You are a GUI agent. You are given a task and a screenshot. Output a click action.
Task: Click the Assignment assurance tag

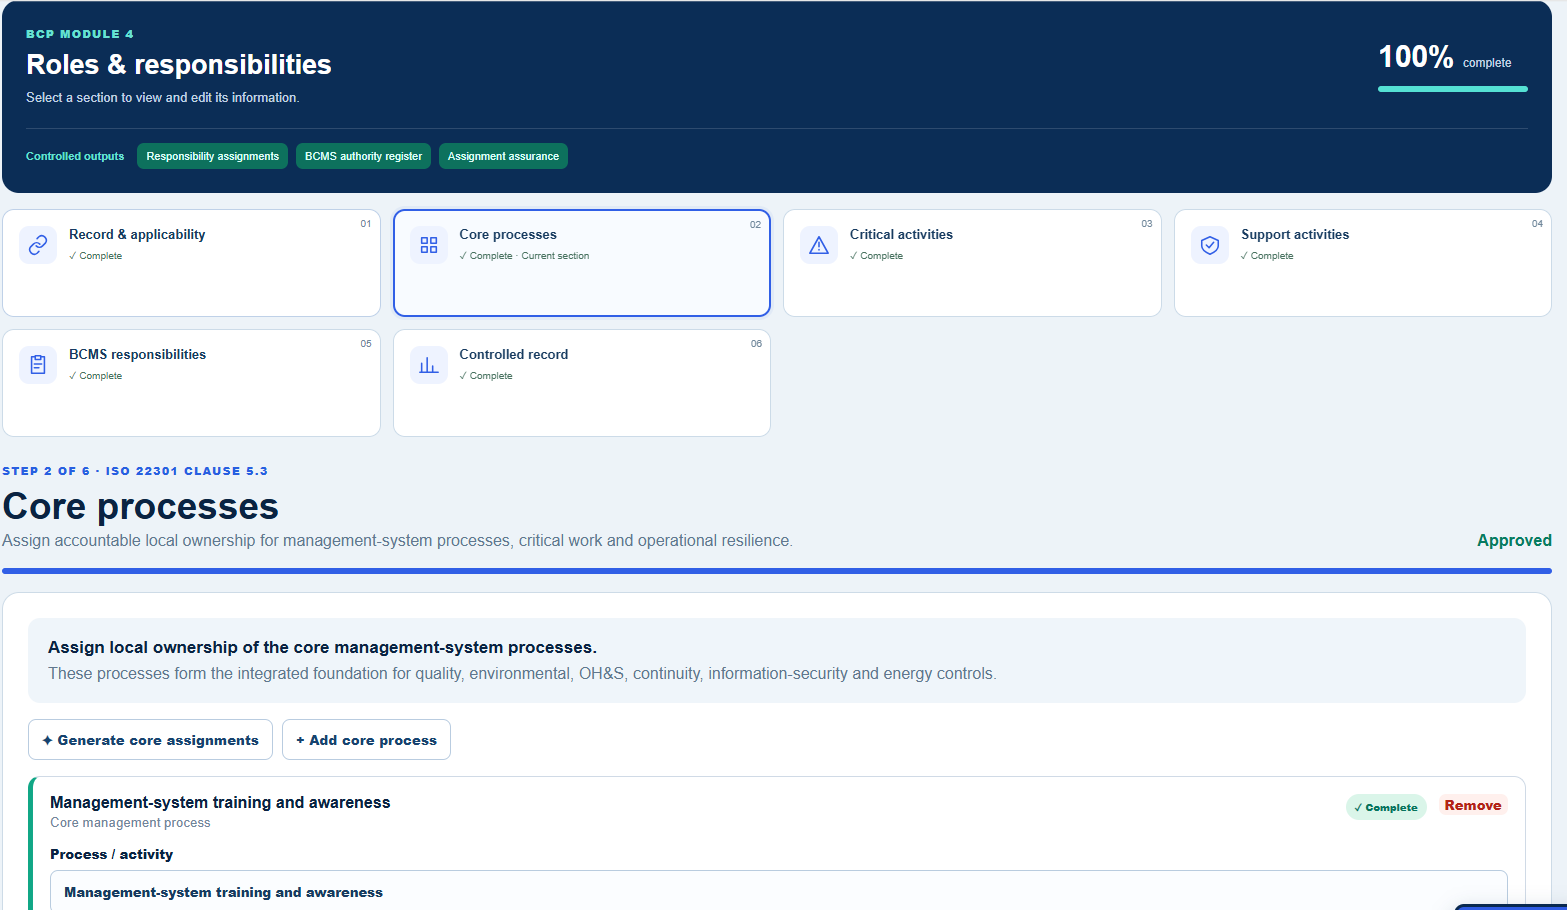click(503, 156)
